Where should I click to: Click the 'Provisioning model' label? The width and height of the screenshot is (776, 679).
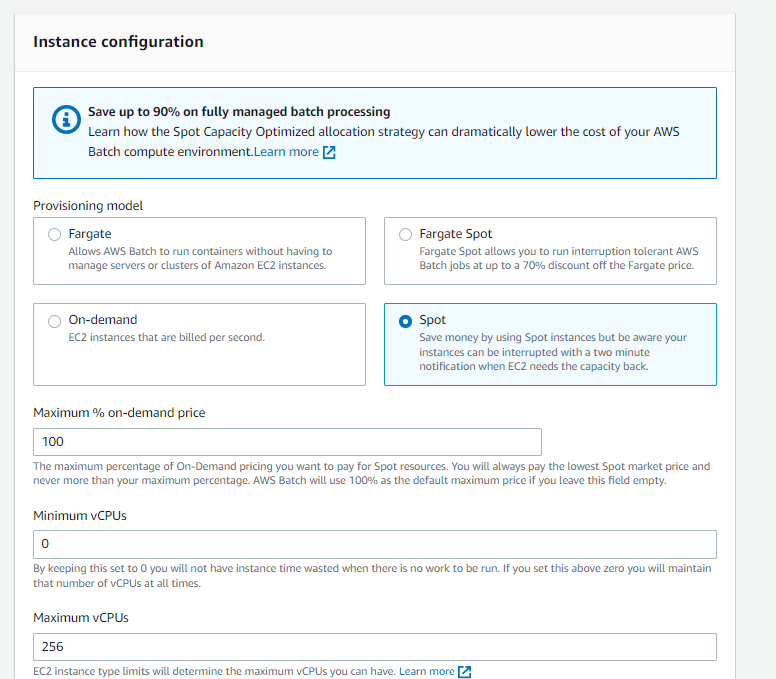pos(88,206)
